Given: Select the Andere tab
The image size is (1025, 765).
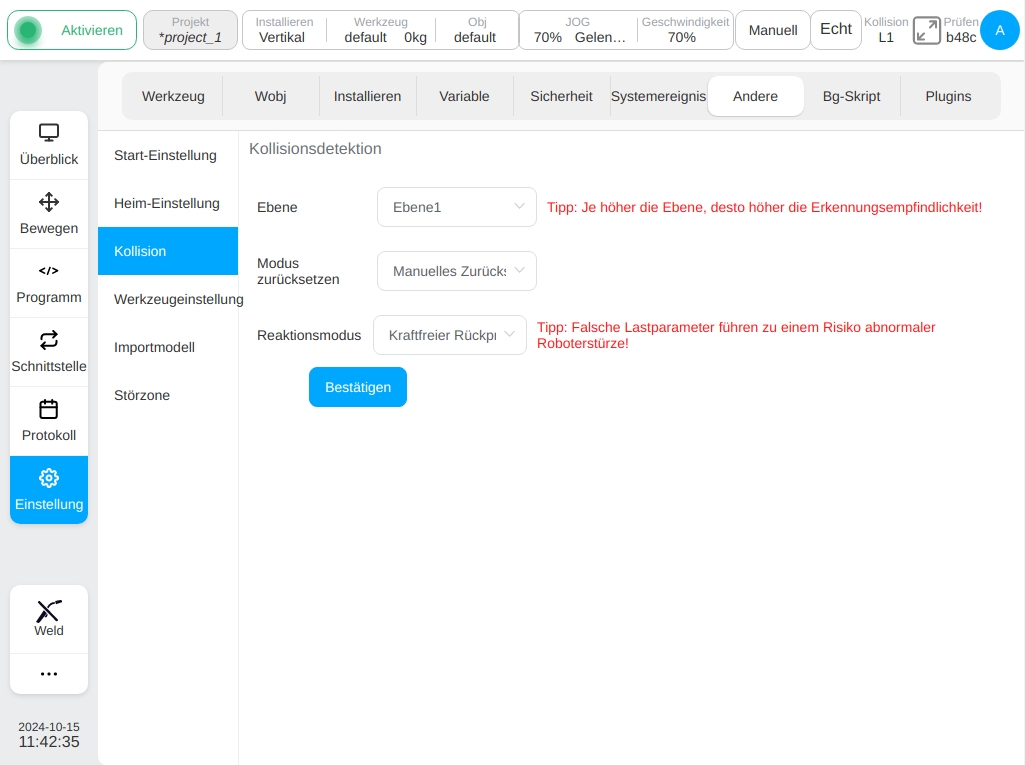Looking at the screenshot, I should [x=755, y=96].
